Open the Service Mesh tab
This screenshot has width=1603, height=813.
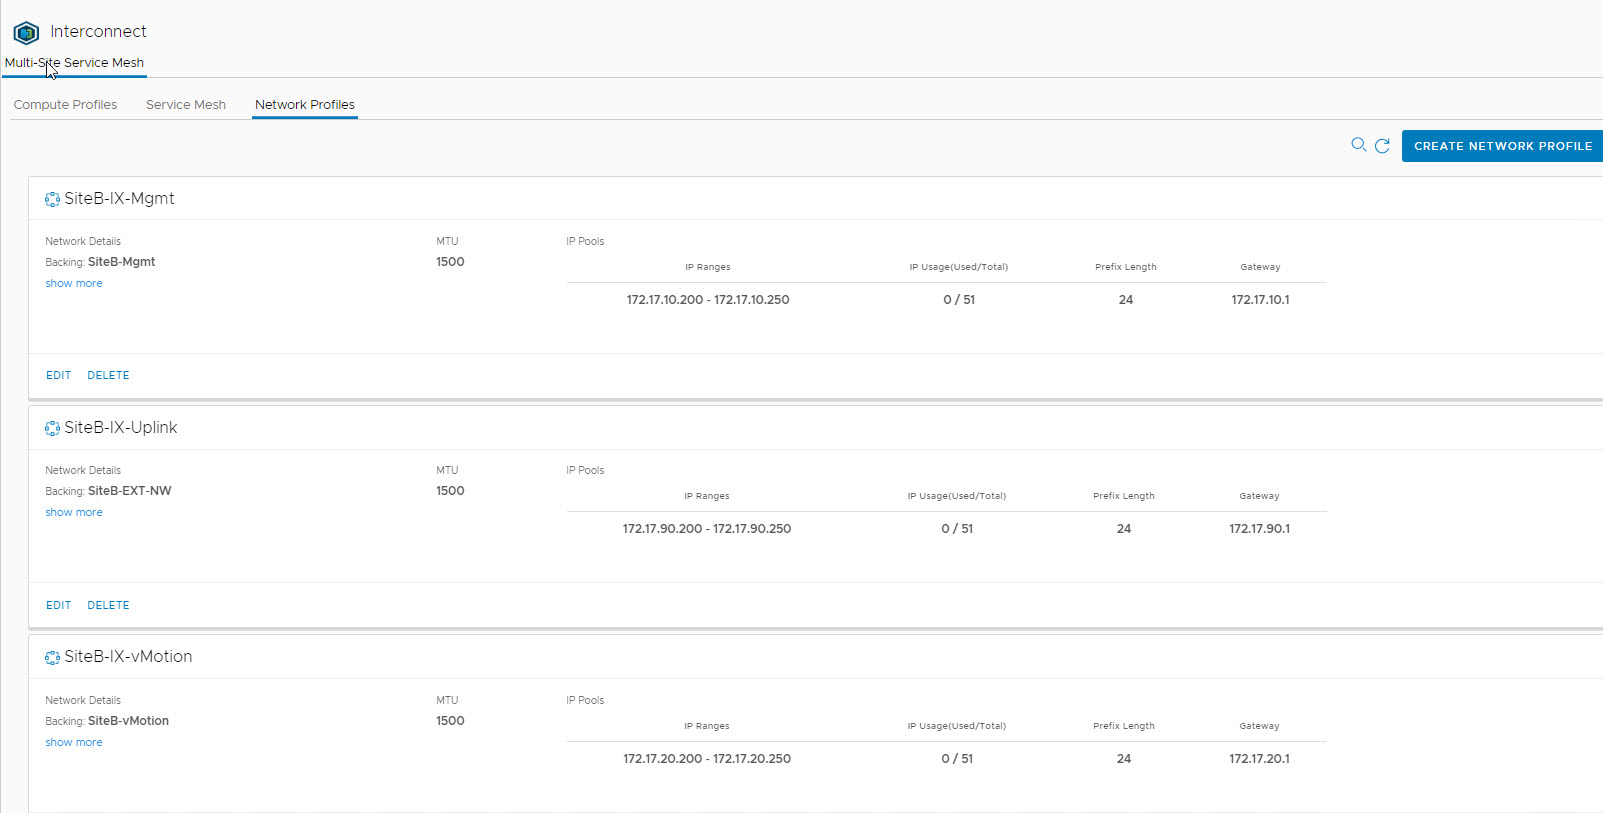(186, 105)
